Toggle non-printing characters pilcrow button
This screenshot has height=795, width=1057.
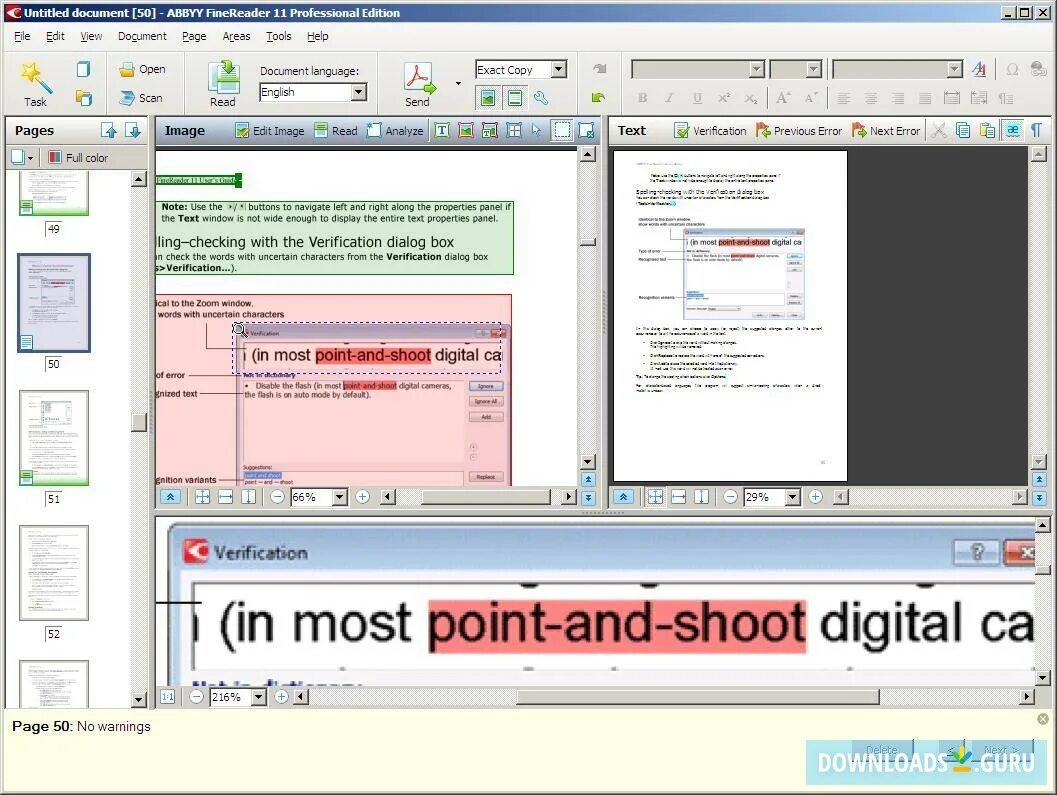click(x=1036, y=131)
